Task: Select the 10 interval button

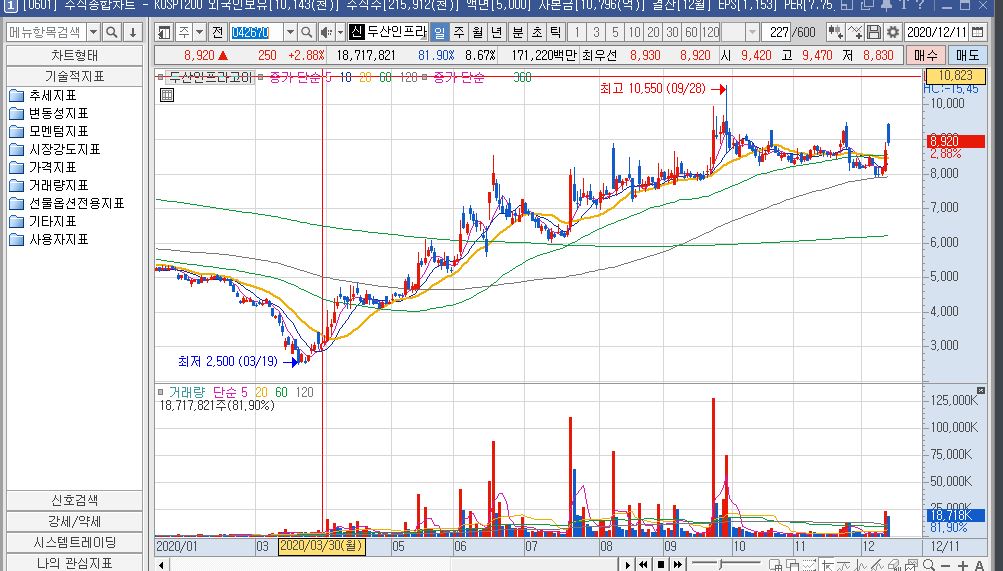Action: [x=634, y=32]
